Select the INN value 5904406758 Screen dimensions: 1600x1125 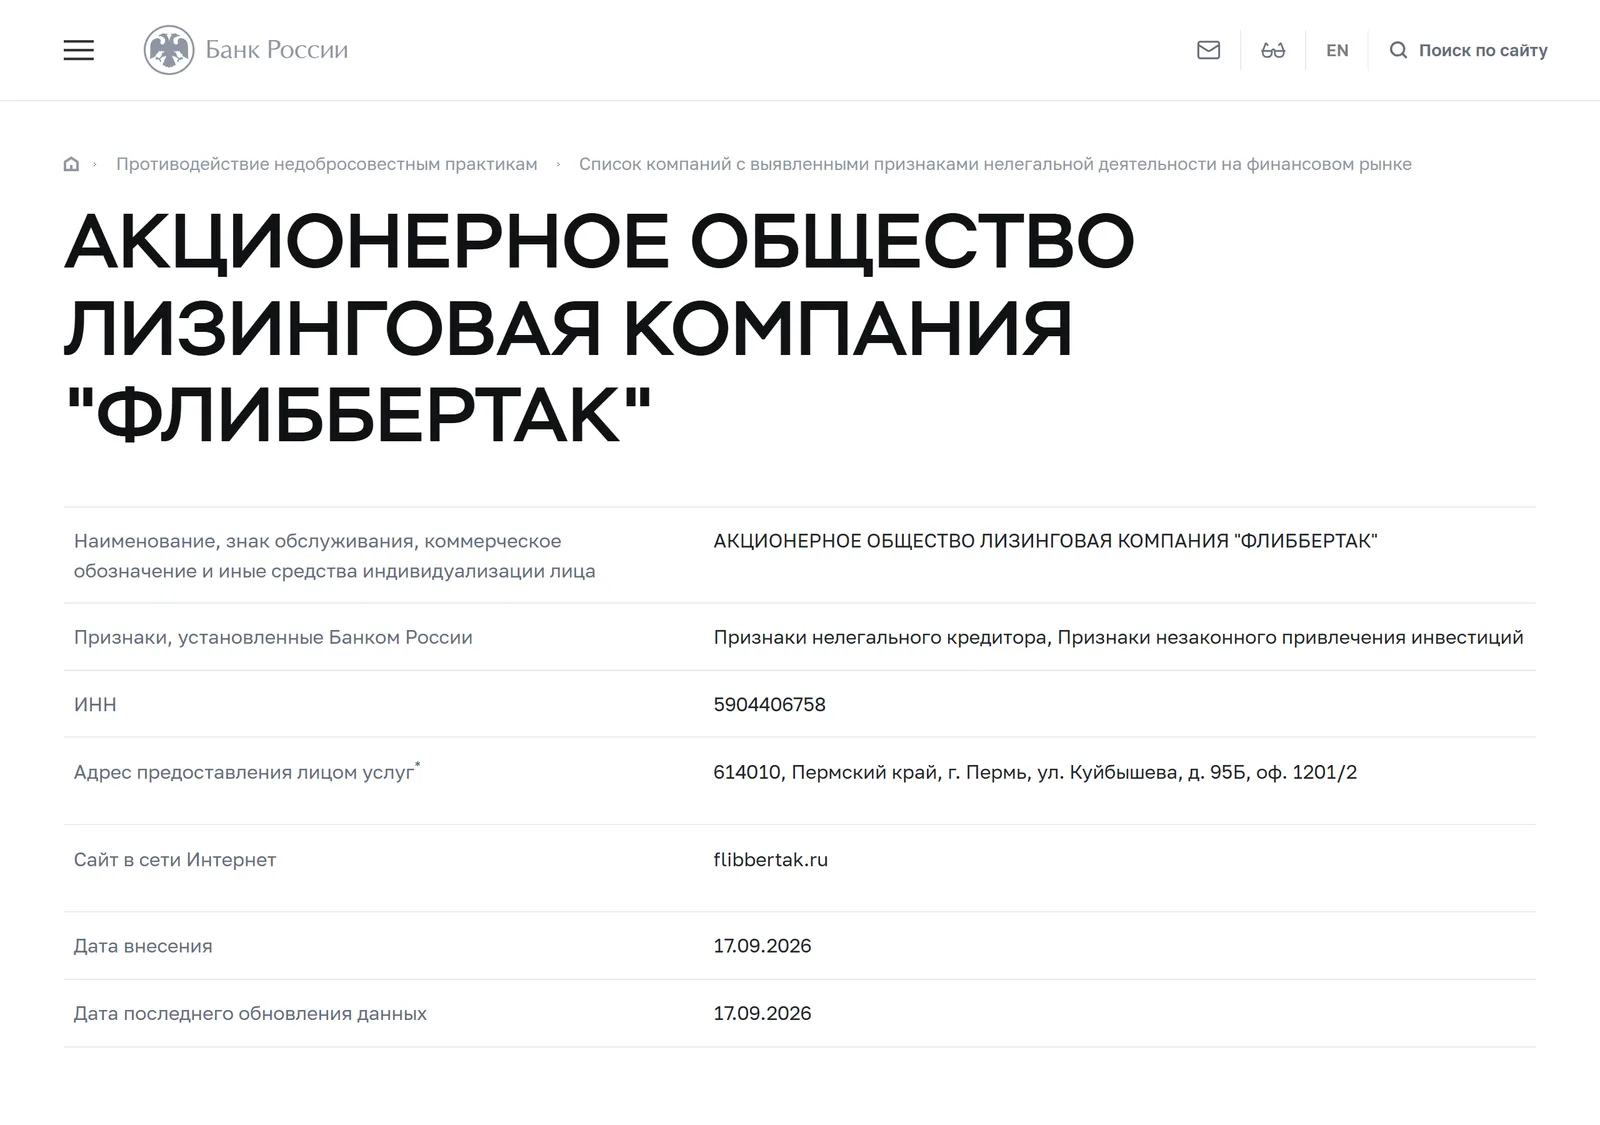(x=769, y=704)
